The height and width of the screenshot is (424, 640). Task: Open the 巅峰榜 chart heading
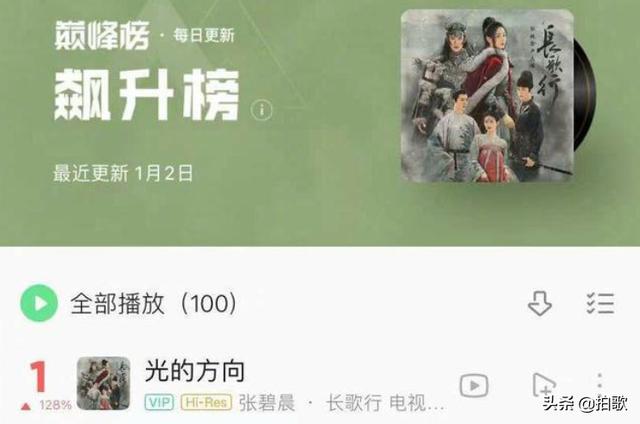coord(102,36)
